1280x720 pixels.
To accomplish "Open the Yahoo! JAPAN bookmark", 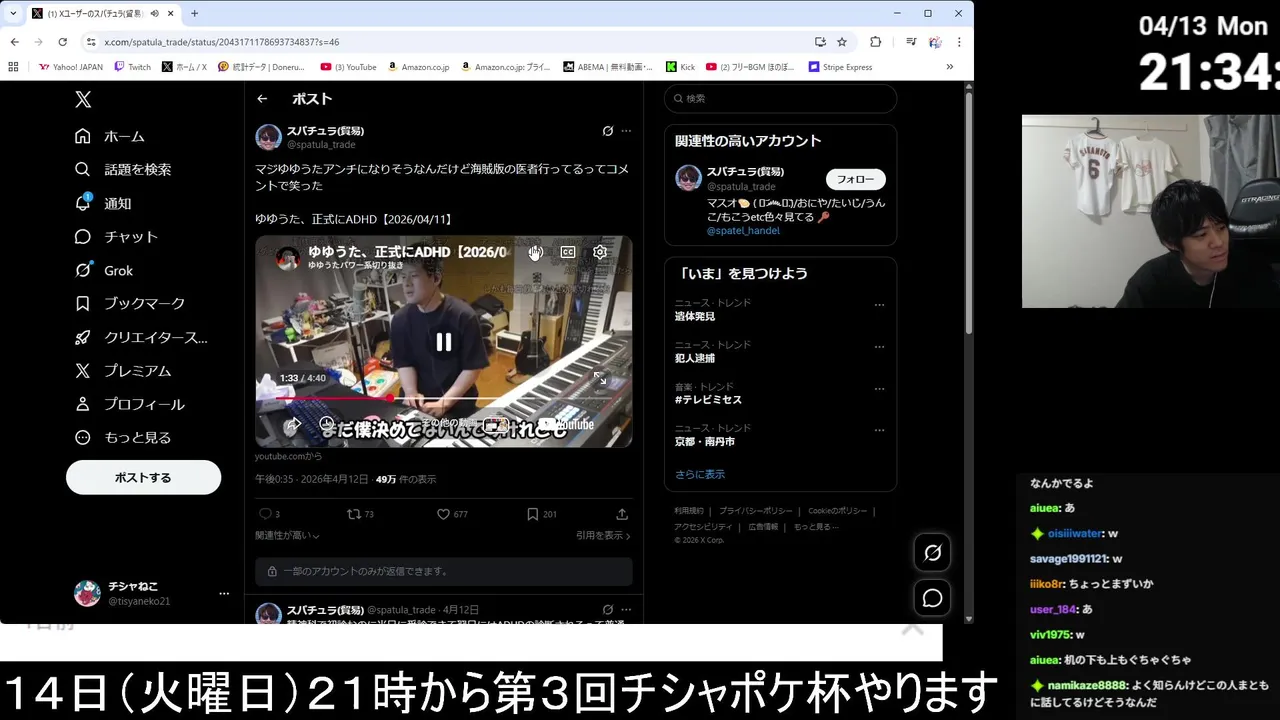I will [71, 67].
